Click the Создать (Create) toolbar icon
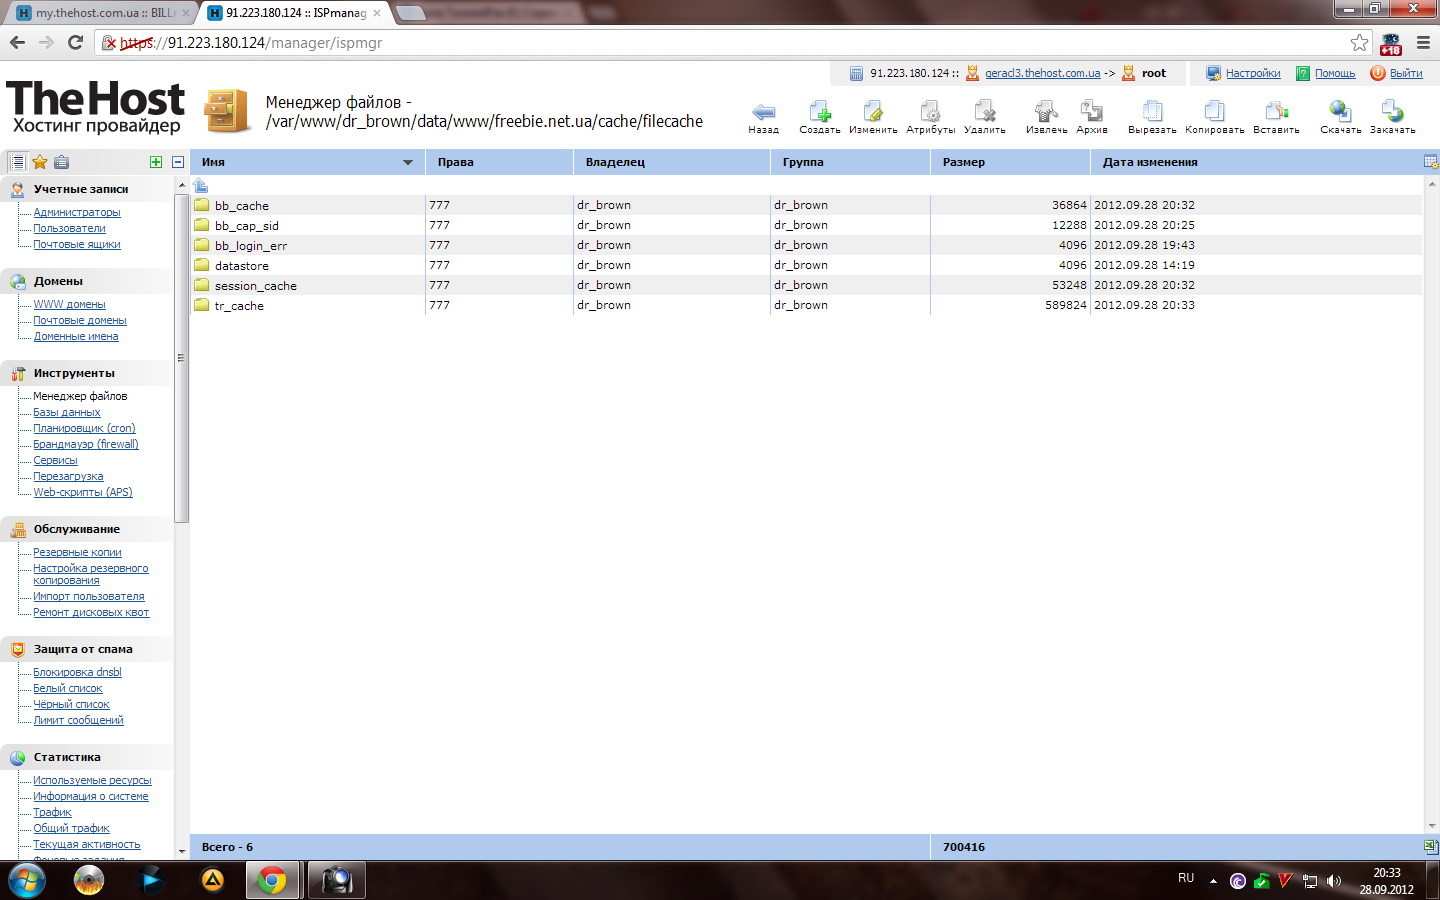1440x900 pixels. pyautogui.click(x=819, y=113)
